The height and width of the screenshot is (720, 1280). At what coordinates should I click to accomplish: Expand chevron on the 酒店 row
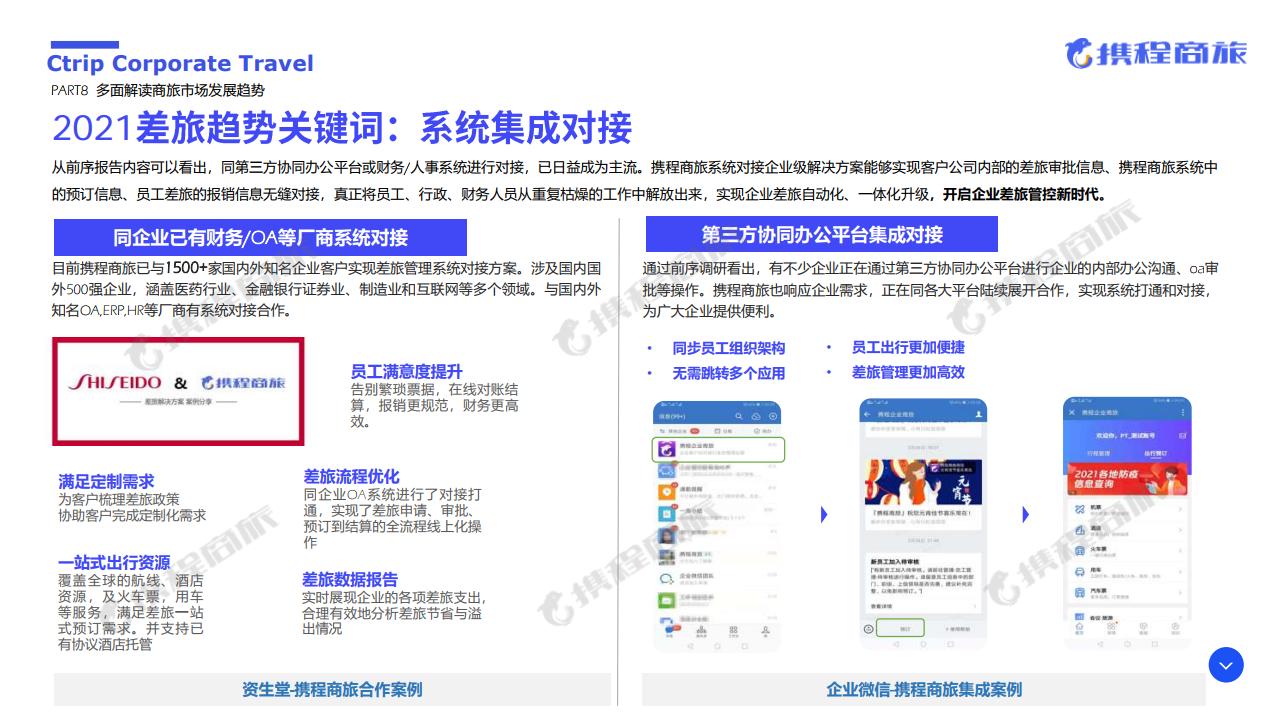pos(1180,530)
